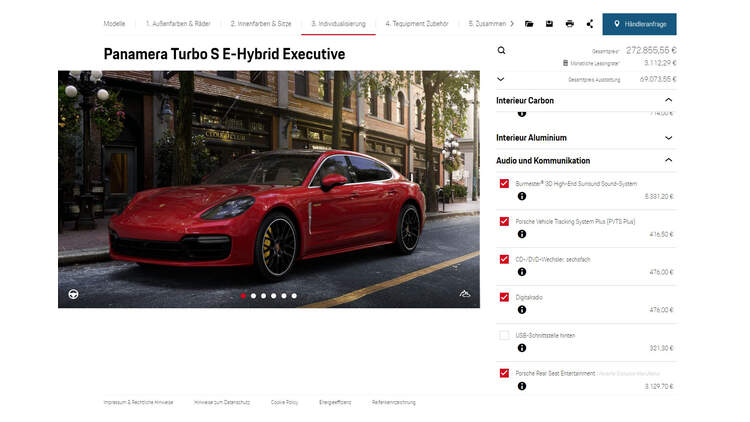Screen dimensions: 750x422
Task: Open tab 2. Innenfarben & Sitze
Action: tap(261, 23)
